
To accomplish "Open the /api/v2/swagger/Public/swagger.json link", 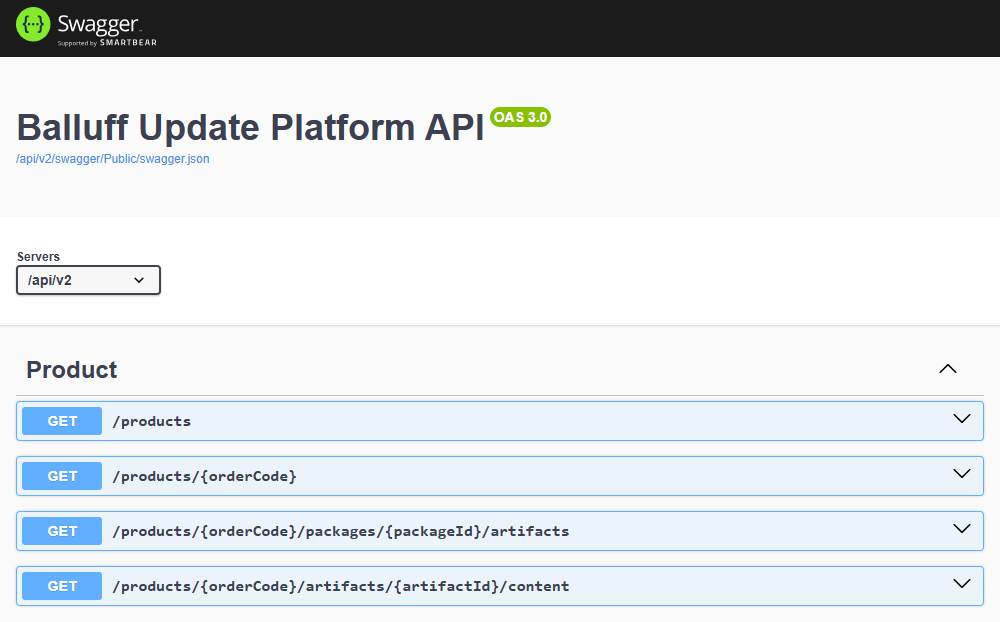I will coord(113,159).
